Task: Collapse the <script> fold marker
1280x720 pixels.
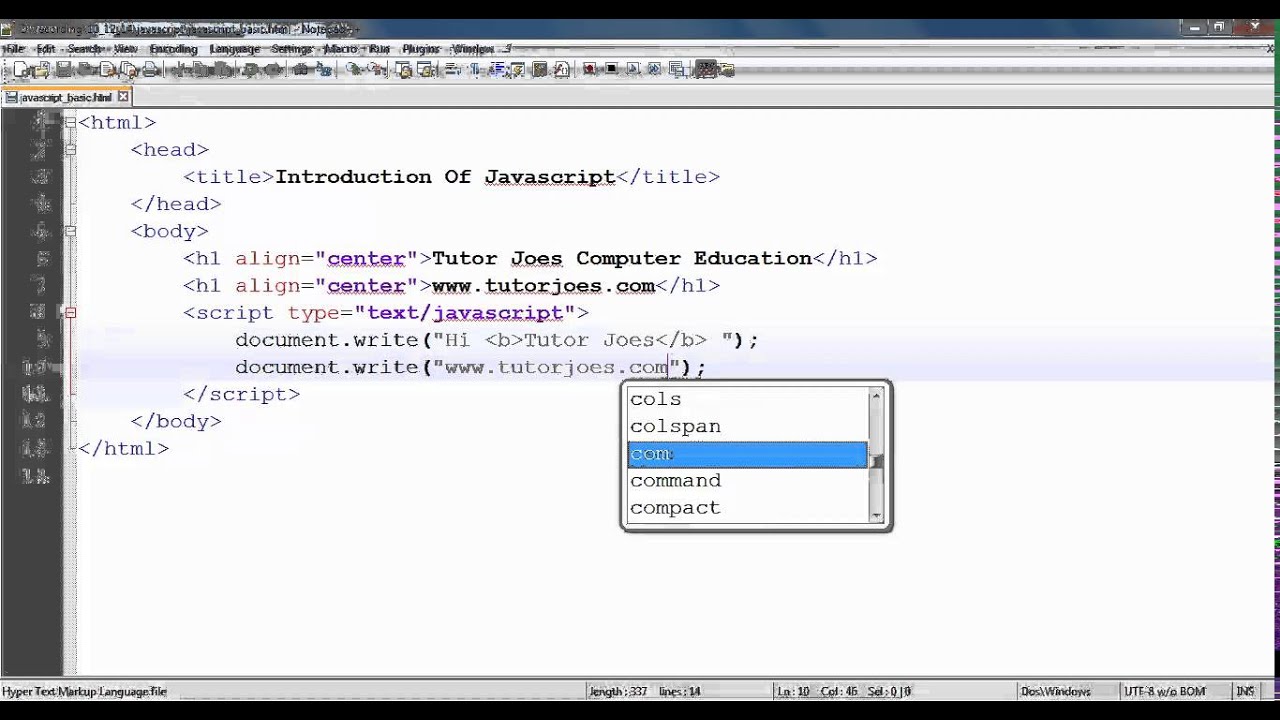Action: point(70,313)
